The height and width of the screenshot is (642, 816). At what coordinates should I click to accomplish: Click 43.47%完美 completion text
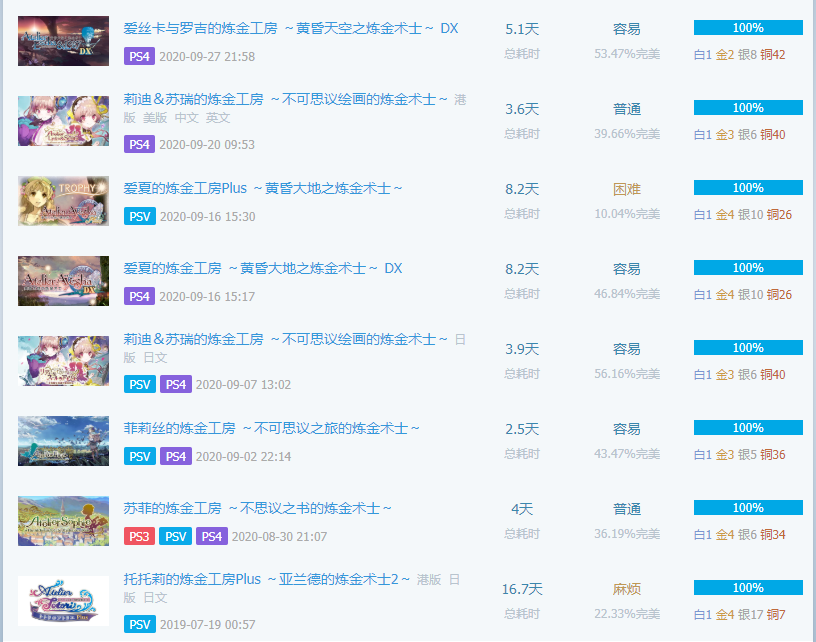(x=627, y=454)
